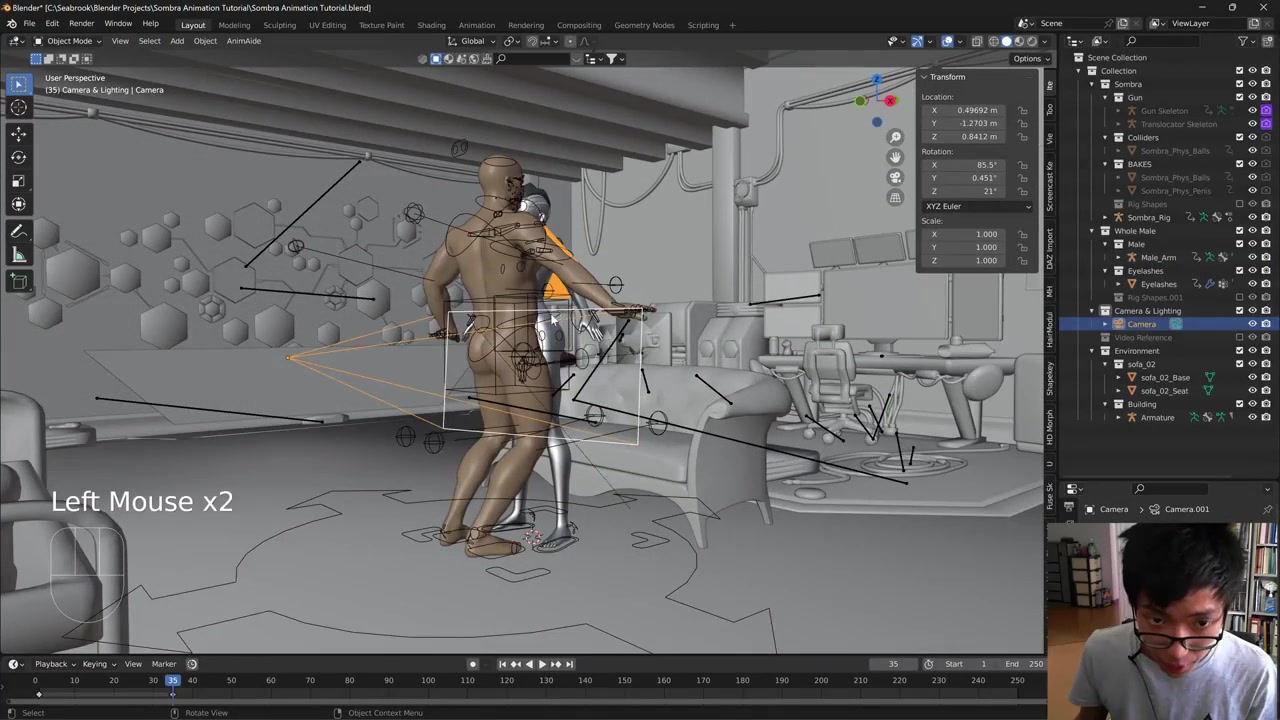Open the Object Mode dropdown
Image resolution: width=1280 pixels, height=720 pixels.
pos(68,41)
